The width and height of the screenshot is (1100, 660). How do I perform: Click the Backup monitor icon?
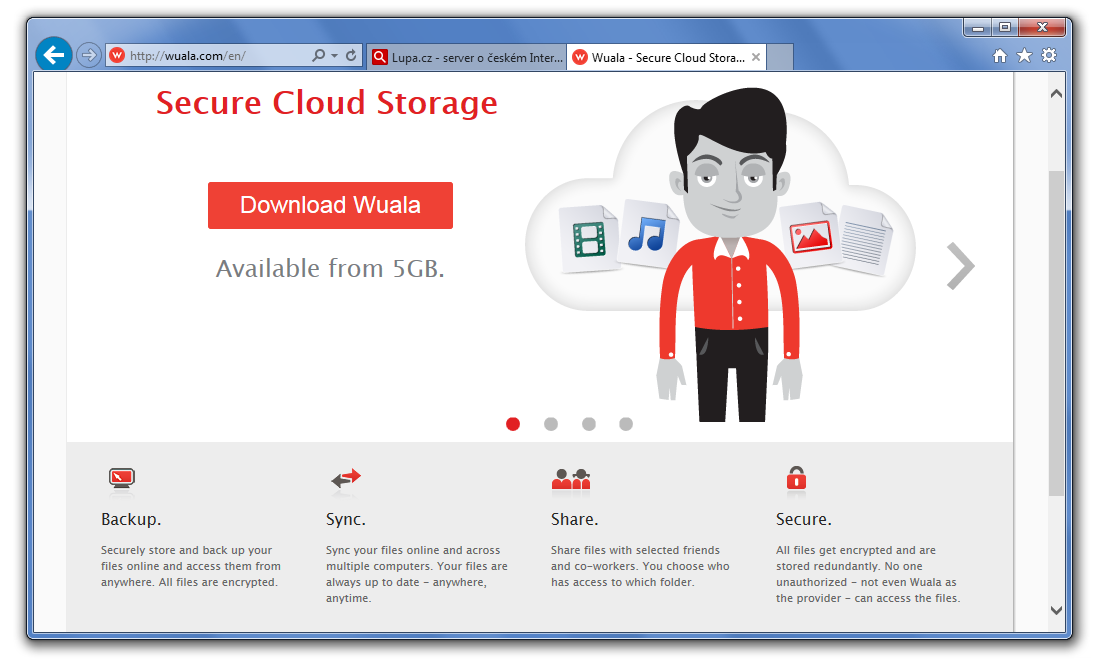(121, 480)
